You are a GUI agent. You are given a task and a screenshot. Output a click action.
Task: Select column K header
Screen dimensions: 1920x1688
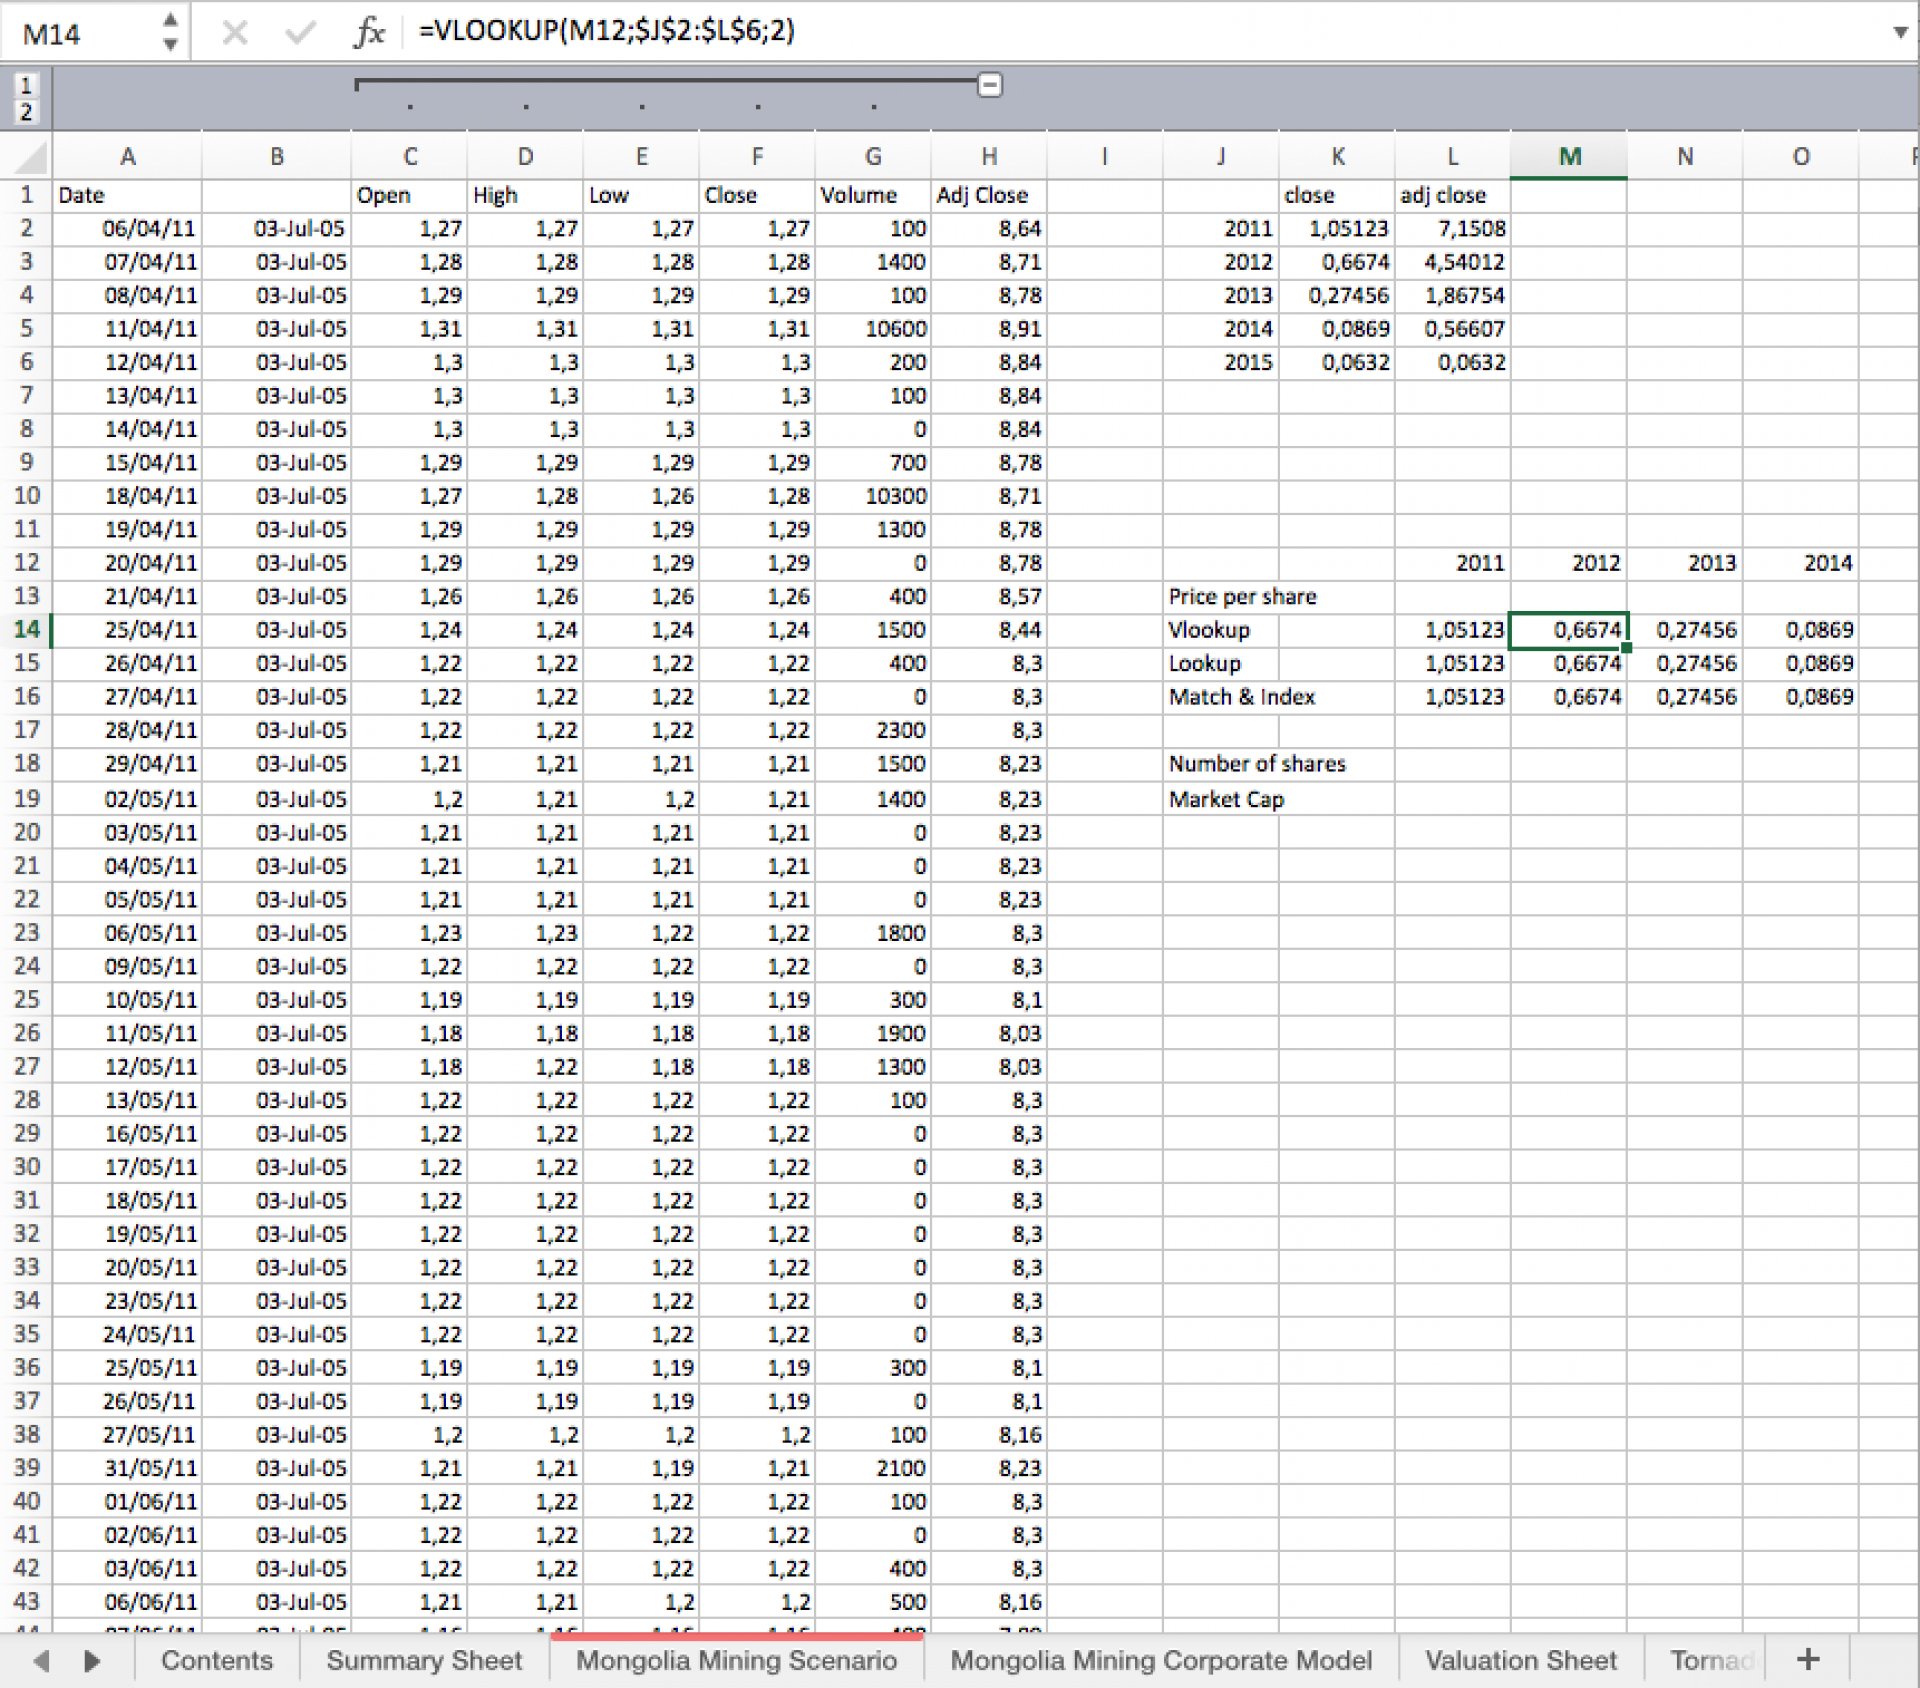click(1337, 156)
